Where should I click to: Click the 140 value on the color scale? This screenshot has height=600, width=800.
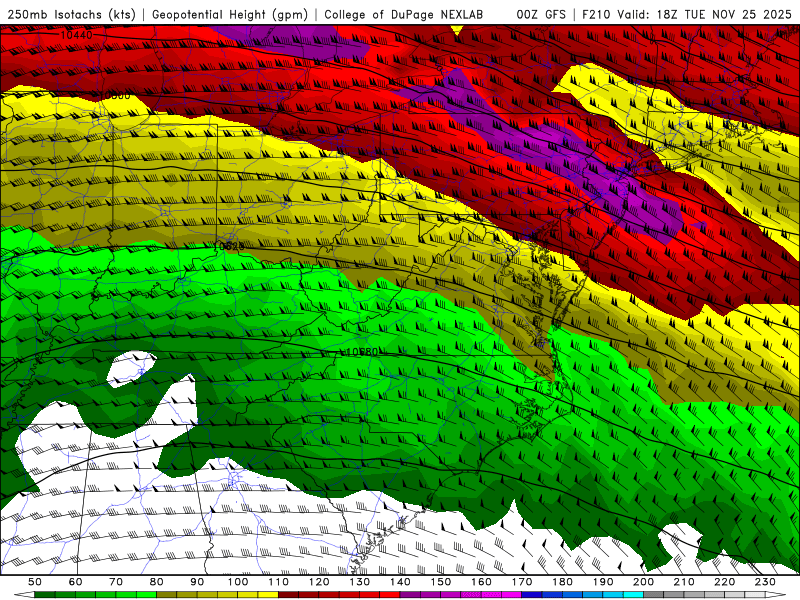(400, 582)
